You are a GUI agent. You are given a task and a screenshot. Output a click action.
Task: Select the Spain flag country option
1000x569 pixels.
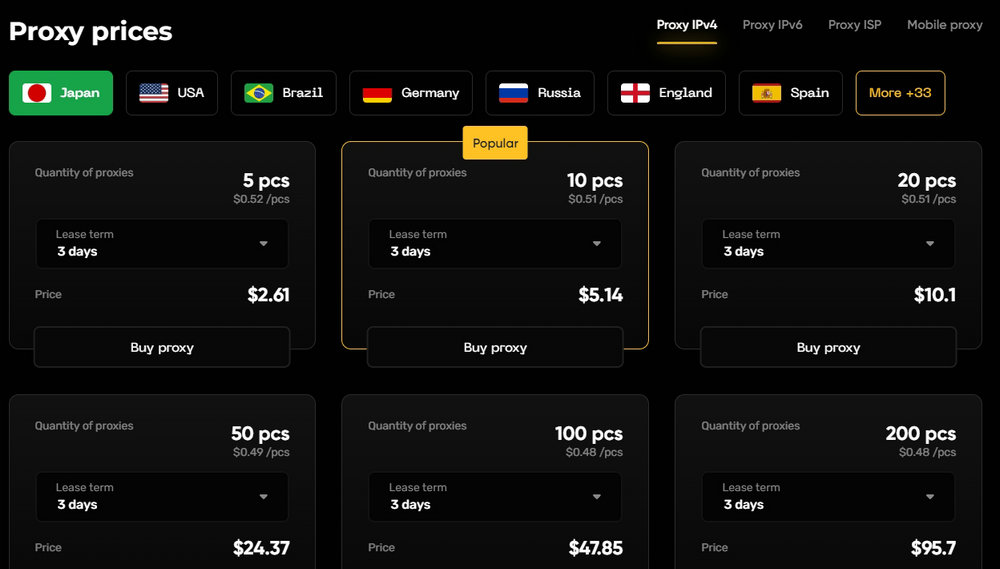[x=790, y=93]
